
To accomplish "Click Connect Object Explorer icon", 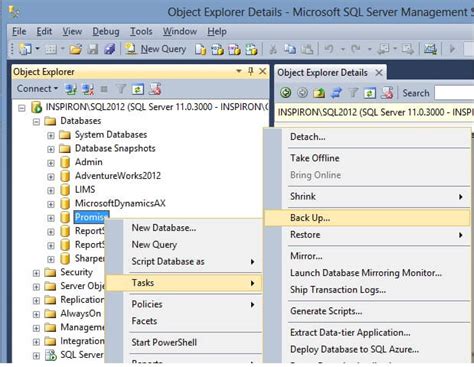I will pos(71,89).
